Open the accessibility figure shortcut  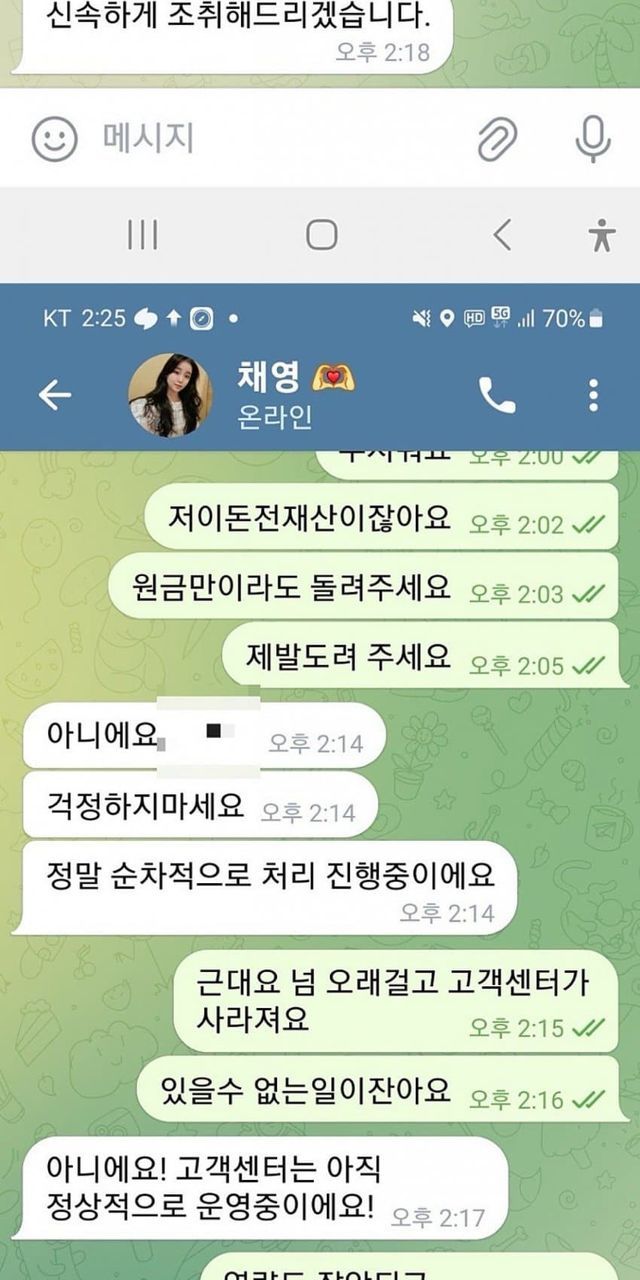601,235
